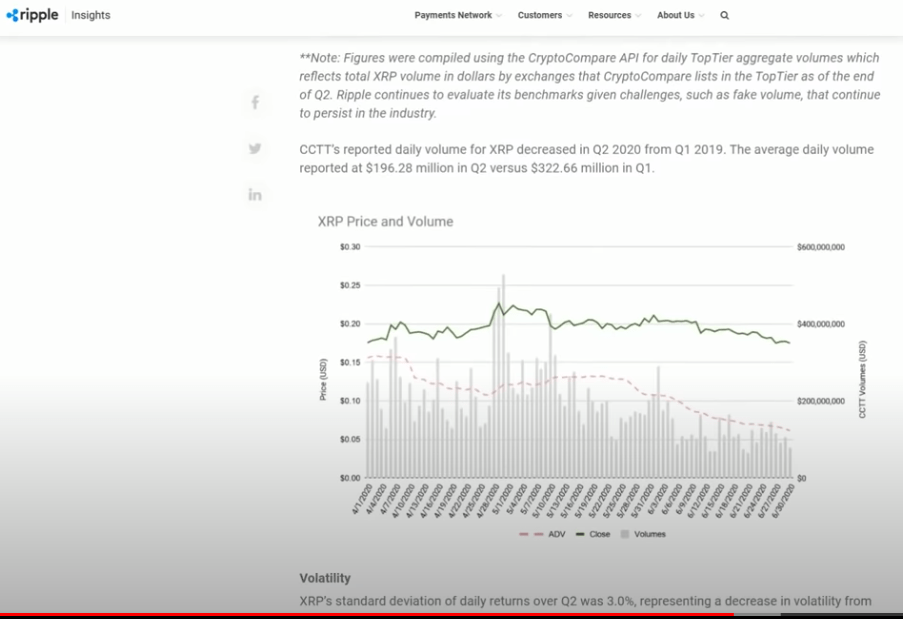Screen dimensions: 903x619
Task: Click the Close legend line marker
Action: (580, 534)
